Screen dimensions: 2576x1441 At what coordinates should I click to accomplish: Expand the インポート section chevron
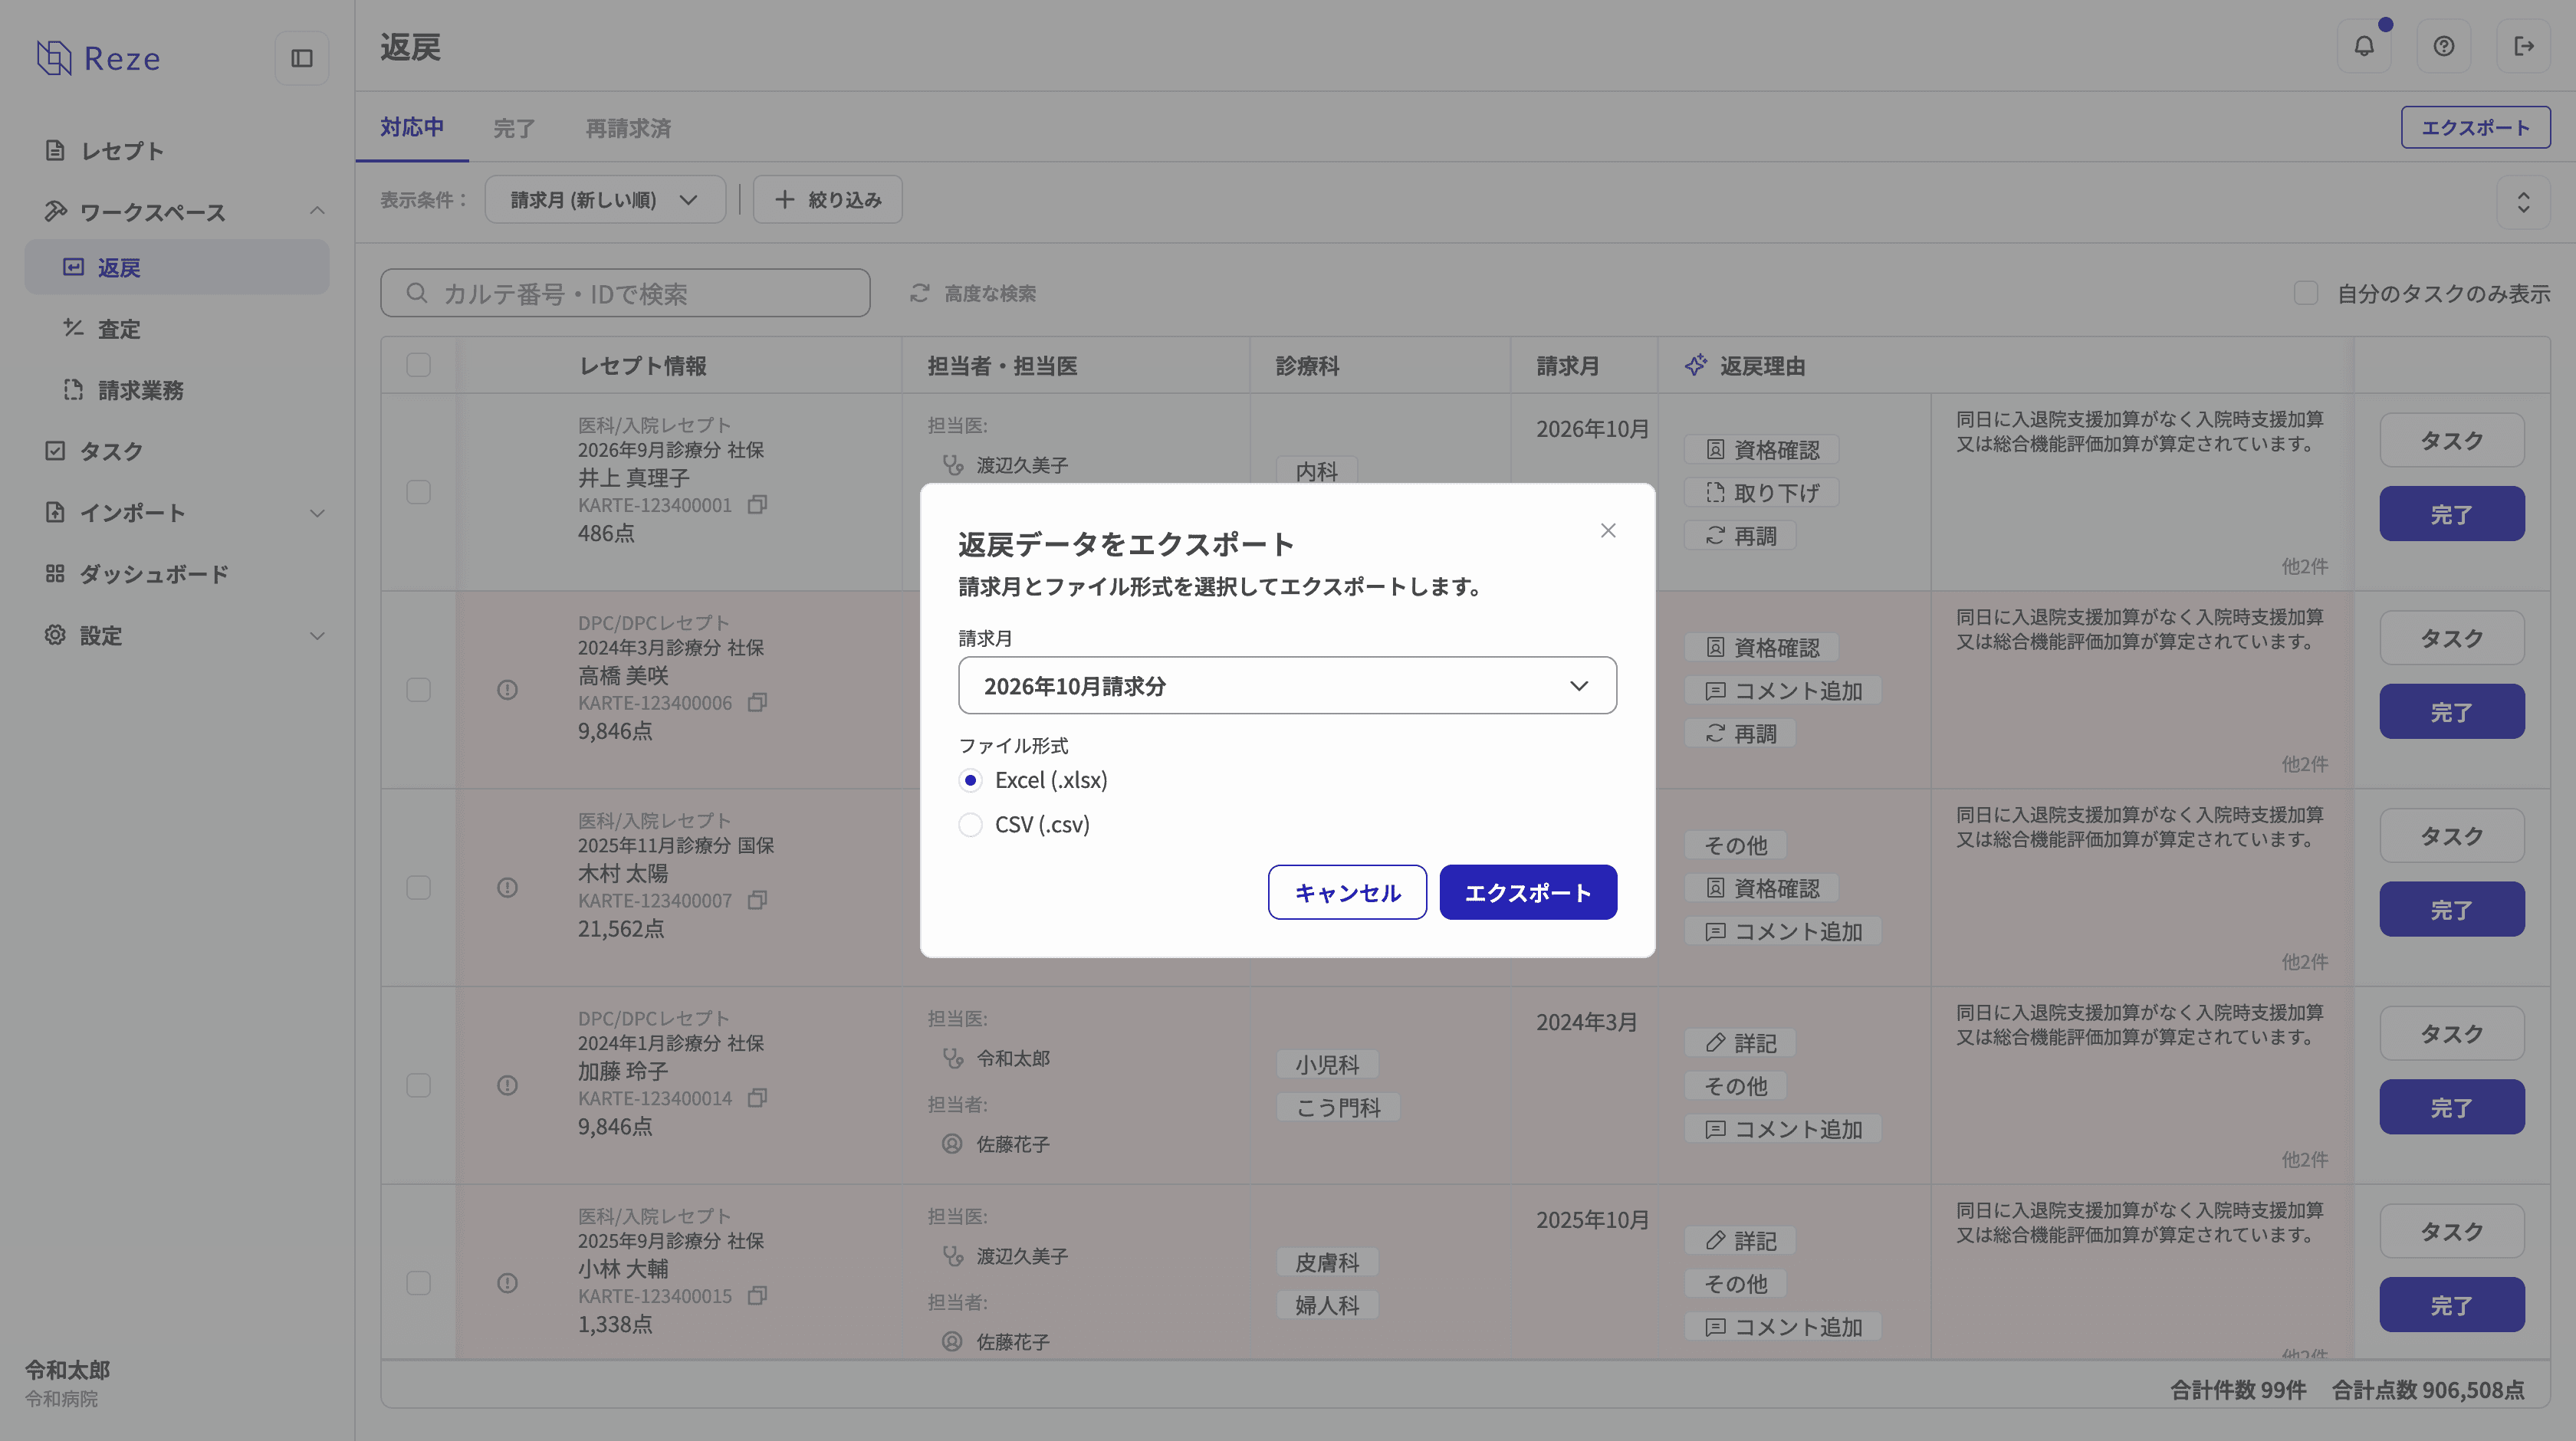coord(317,513)
